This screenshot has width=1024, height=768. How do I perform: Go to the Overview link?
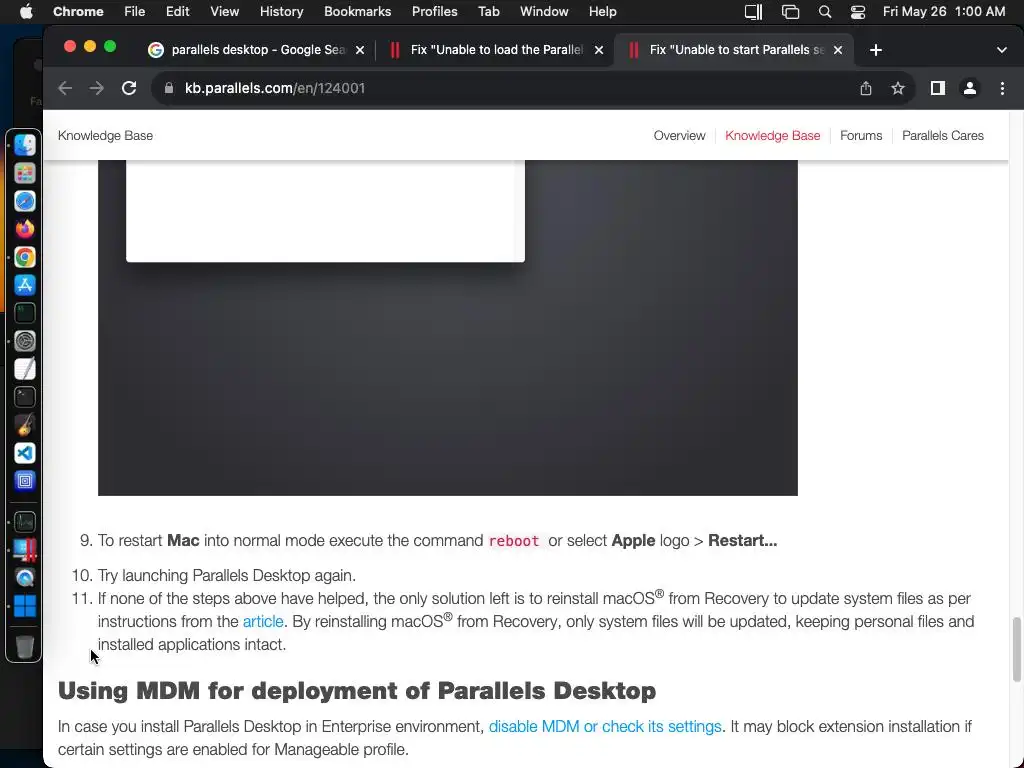coord(679,136)
